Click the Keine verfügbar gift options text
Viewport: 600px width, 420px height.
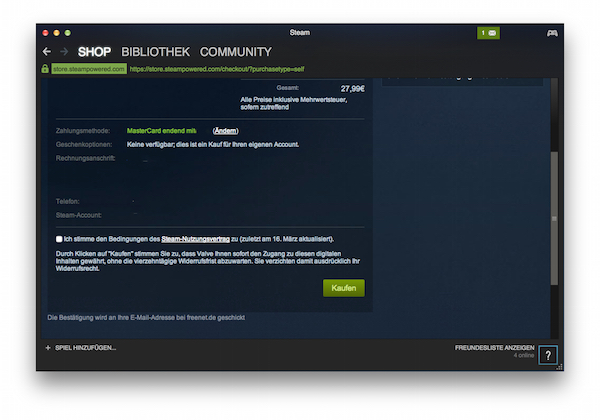[213, 145]
